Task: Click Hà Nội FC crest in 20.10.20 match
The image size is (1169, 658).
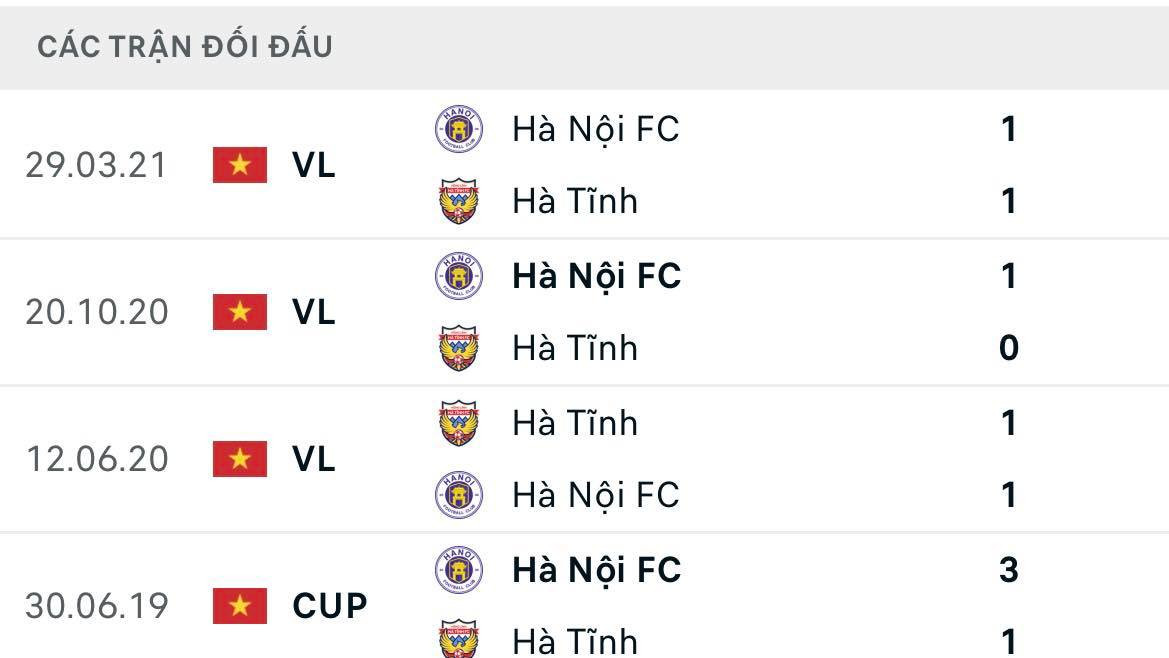Action: pyautogui.click(x=459, y=276)
